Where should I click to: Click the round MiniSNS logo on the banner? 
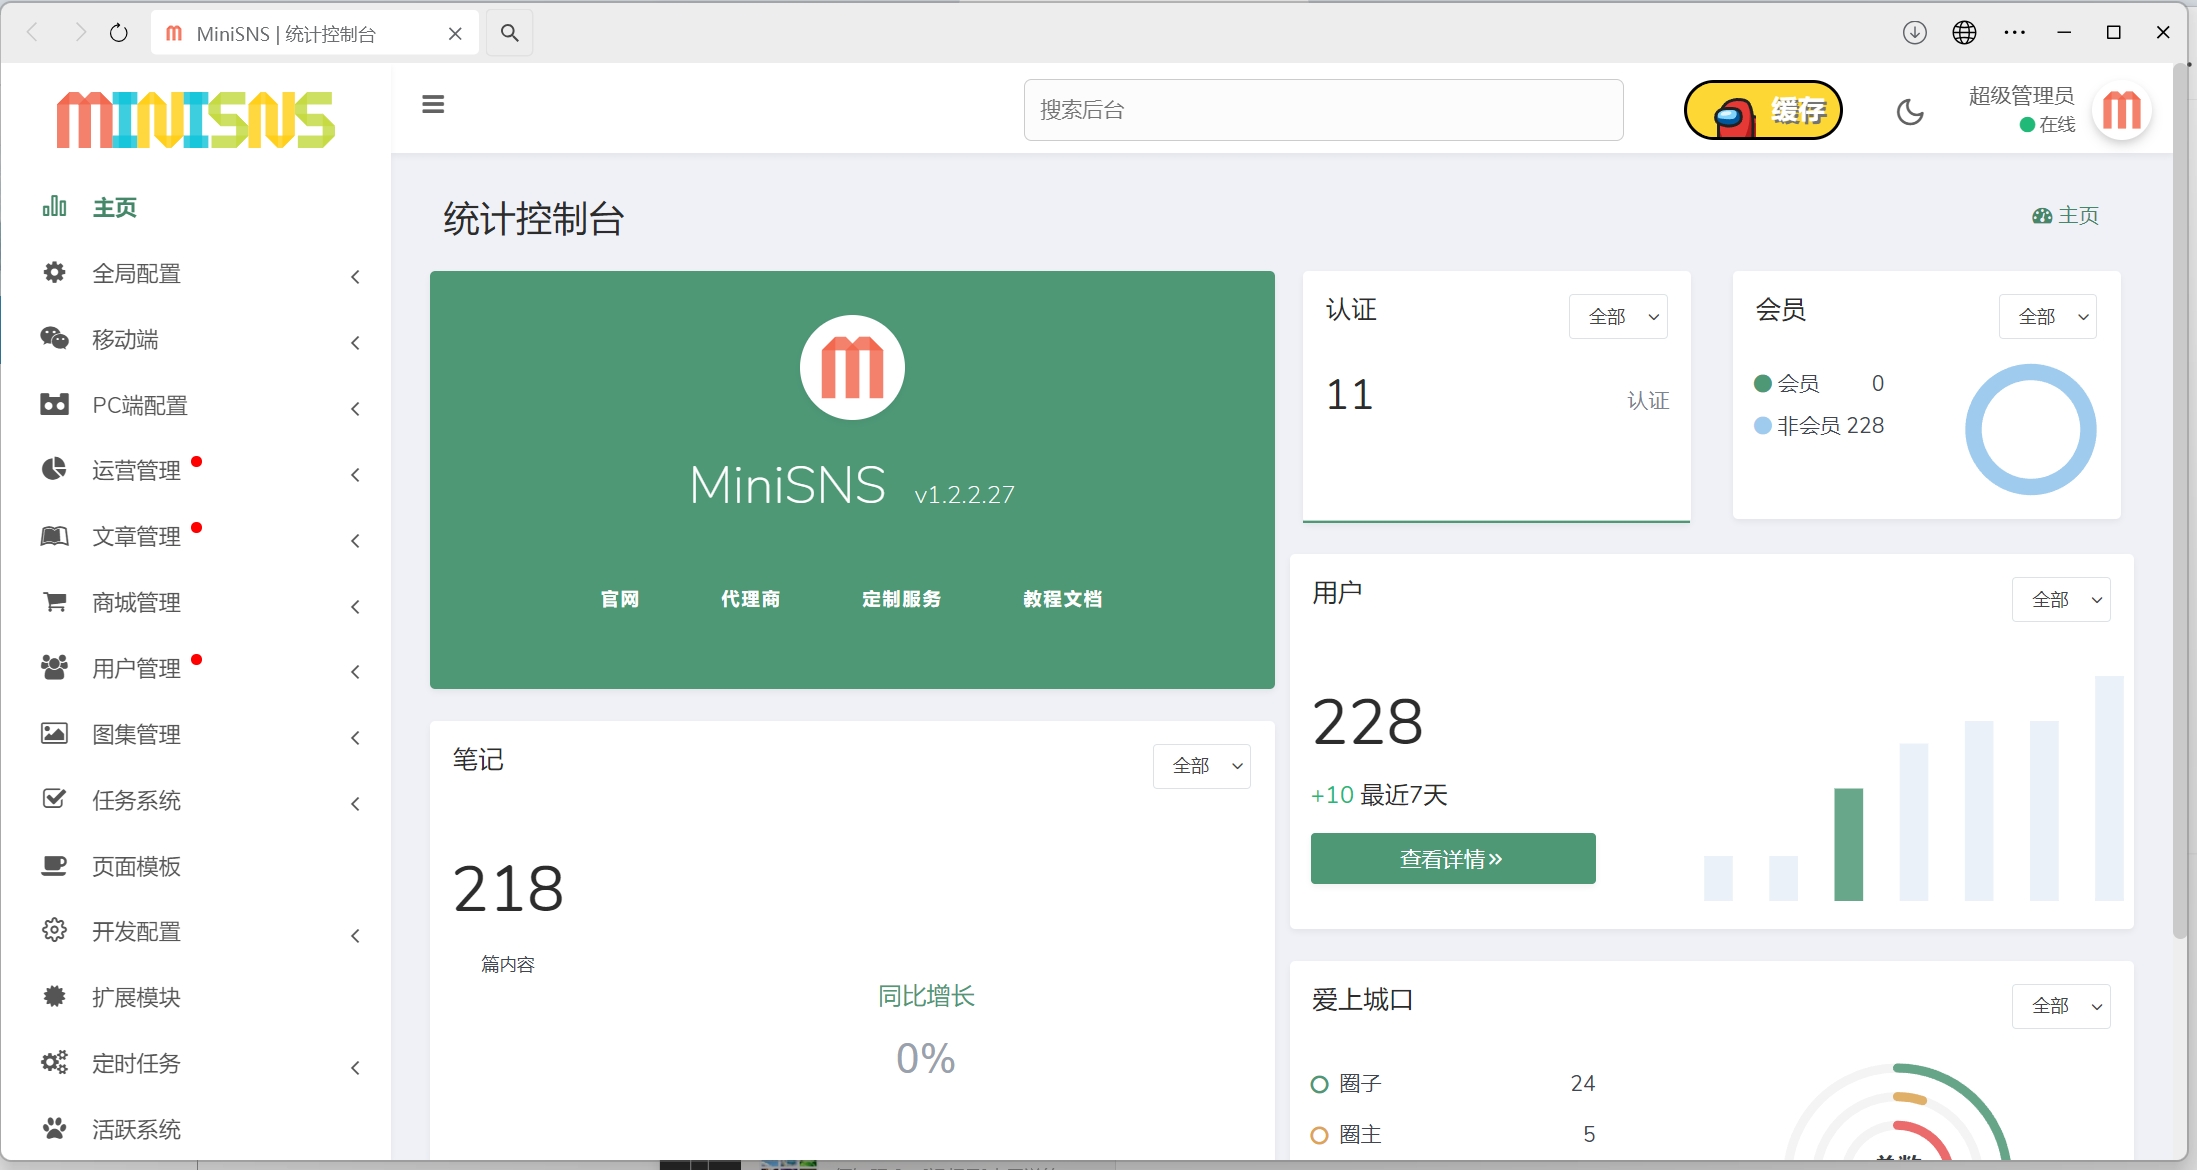(x=853, y=368)
